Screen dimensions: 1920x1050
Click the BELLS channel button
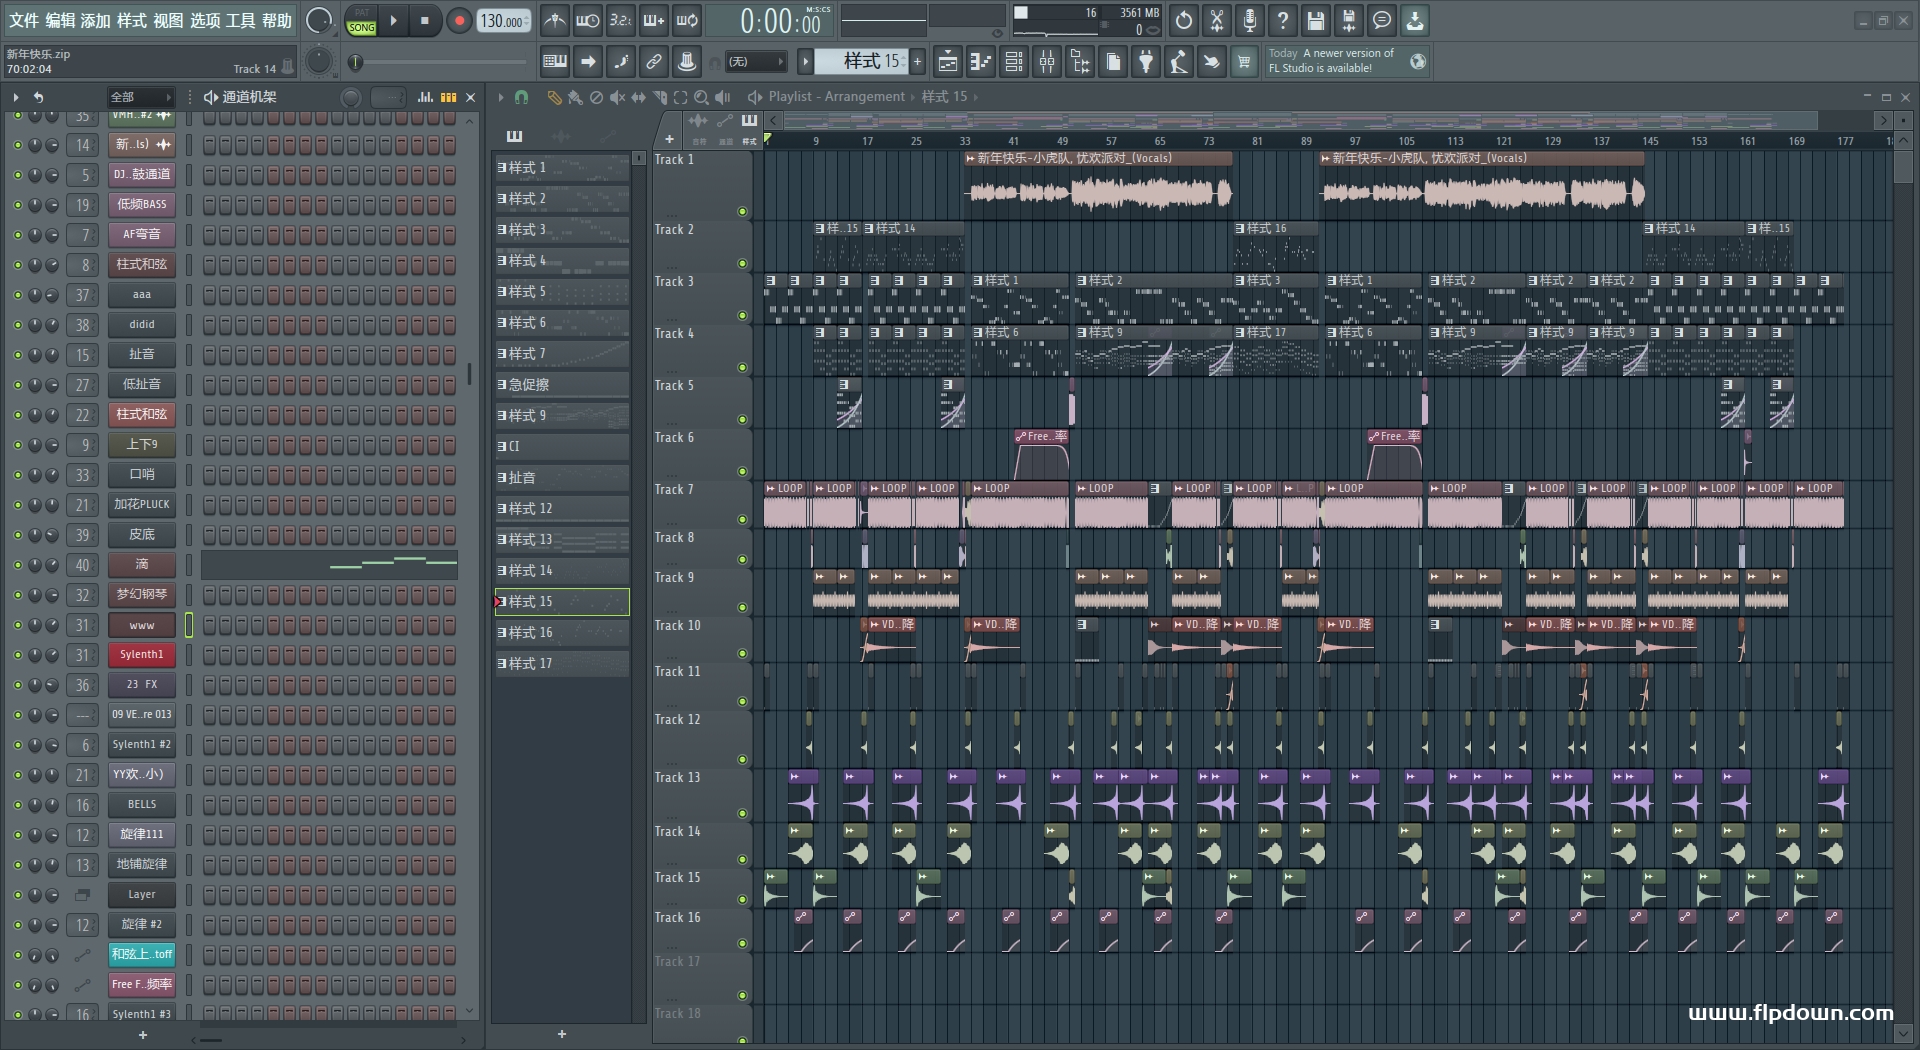pyautogui.click(x=142, y=805)
